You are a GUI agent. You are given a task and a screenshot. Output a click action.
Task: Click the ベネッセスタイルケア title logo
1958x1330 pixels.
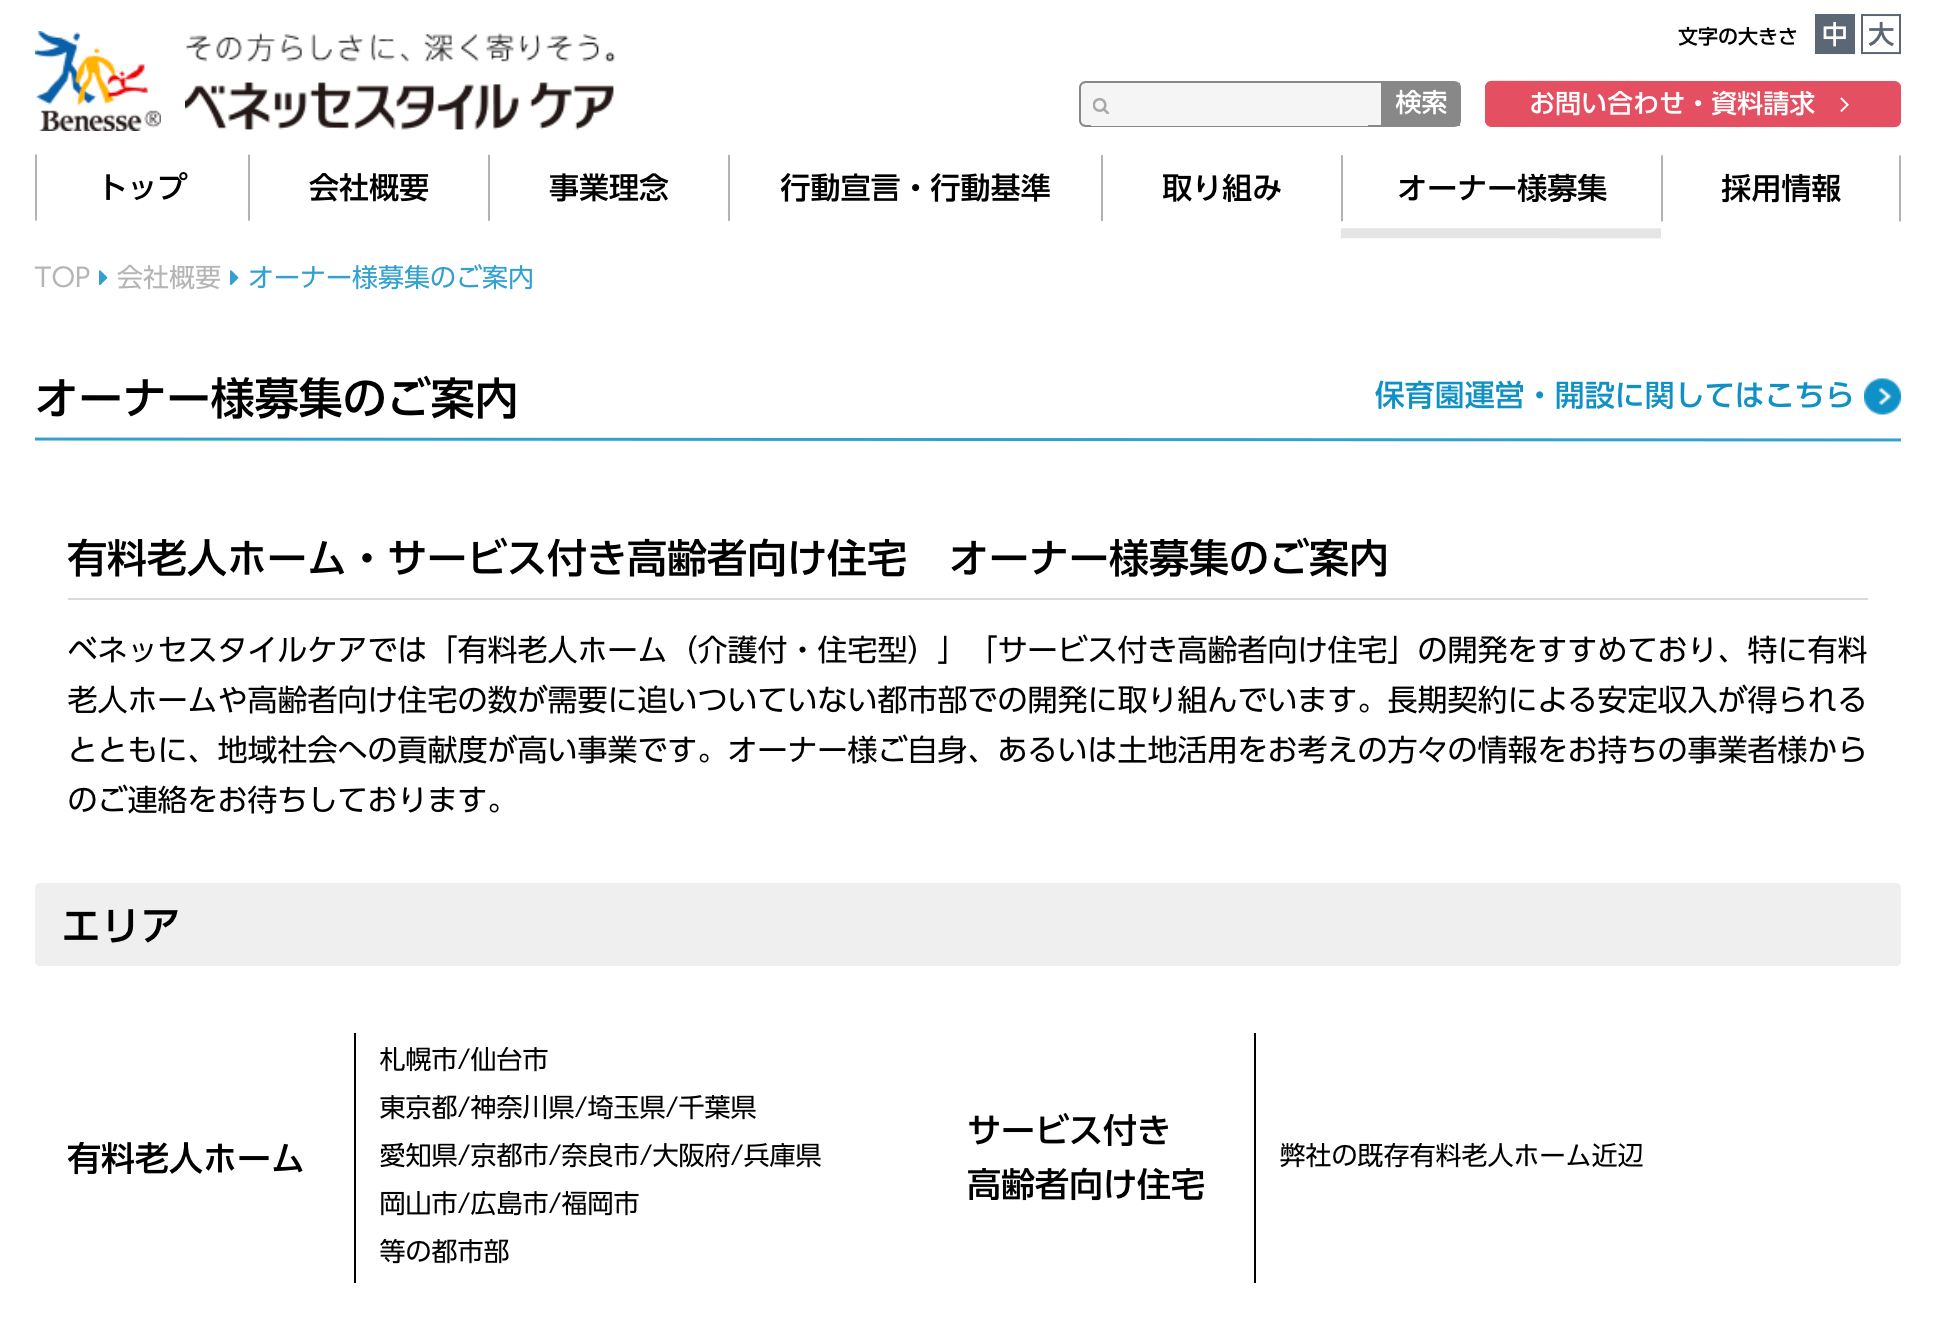pos(398,105)
